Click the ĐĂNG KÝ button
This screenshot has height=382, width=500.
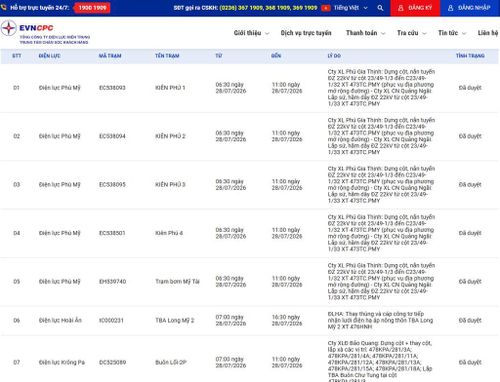(415, 8)
